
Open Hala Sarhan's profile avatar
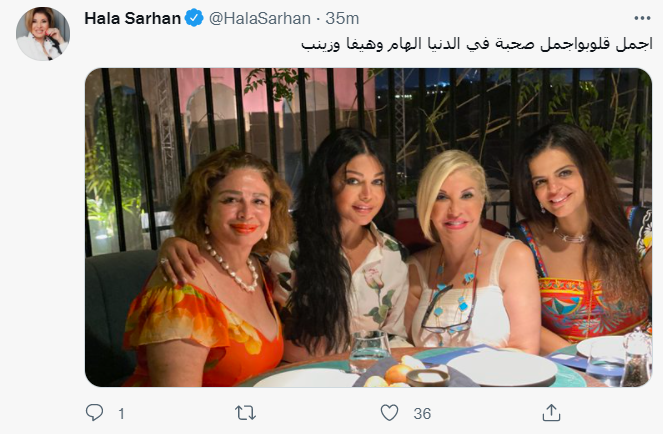click(x=43, y=34)
